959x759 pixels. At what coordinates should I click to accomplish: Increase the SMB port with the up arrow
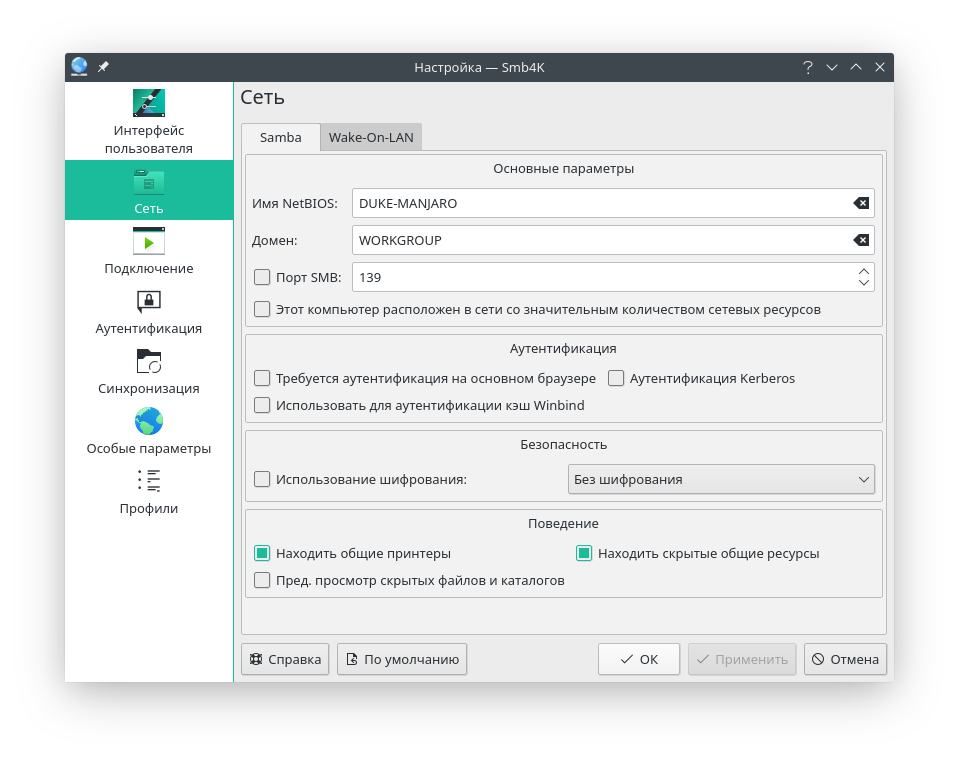click(x=864, y=271)
